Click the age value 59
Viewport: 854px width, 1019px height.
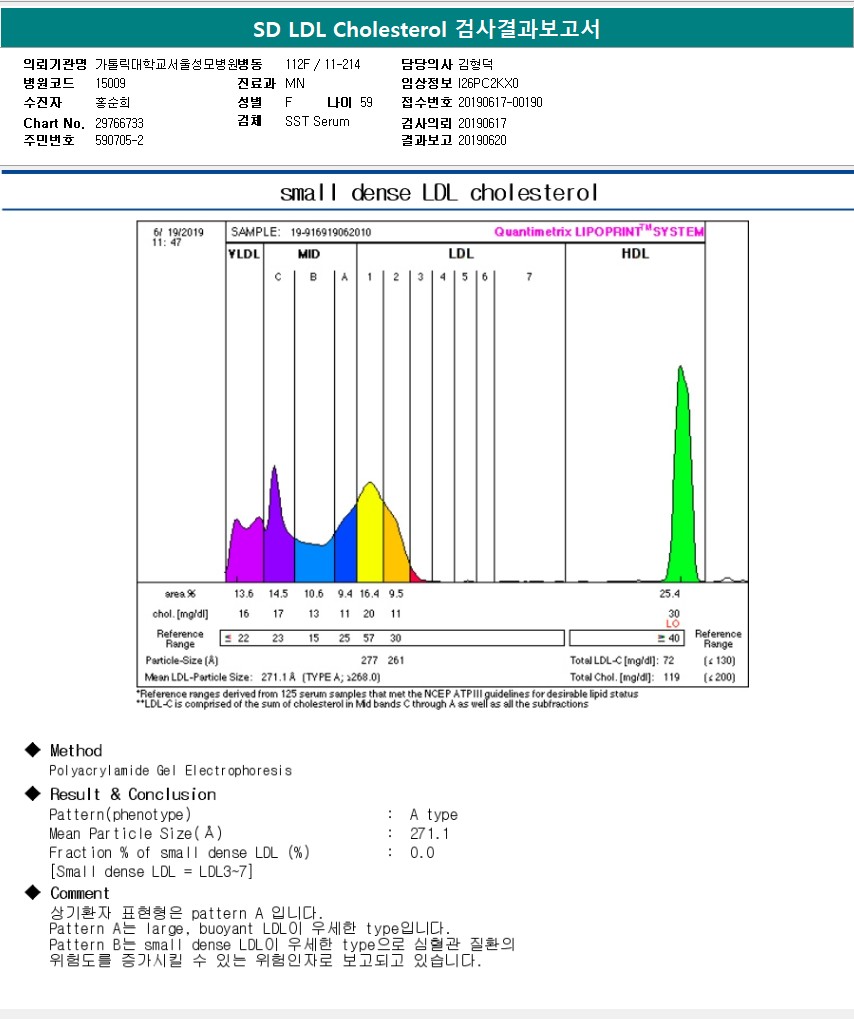(x=367, y=103)
